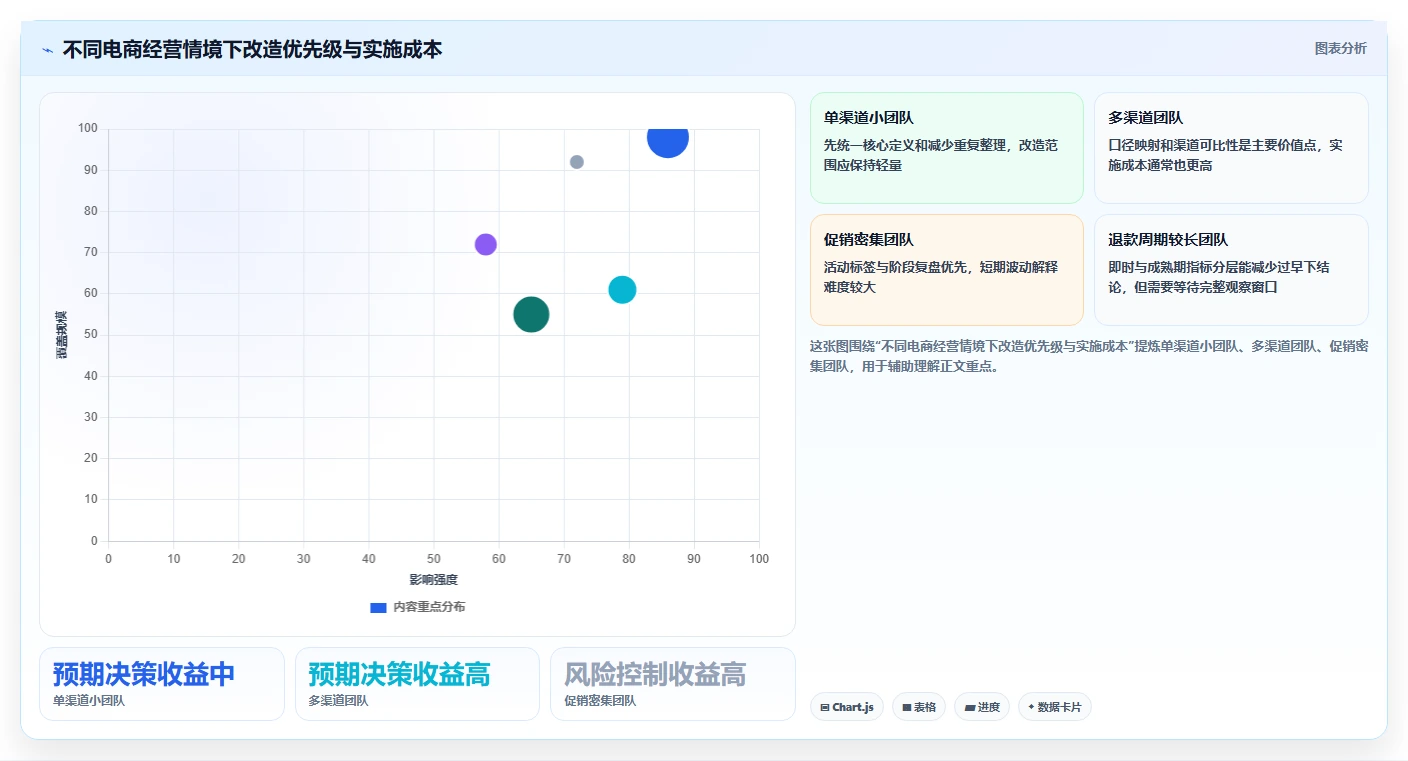Click the 覆盖程度 y-axis label

coord(62,335)
